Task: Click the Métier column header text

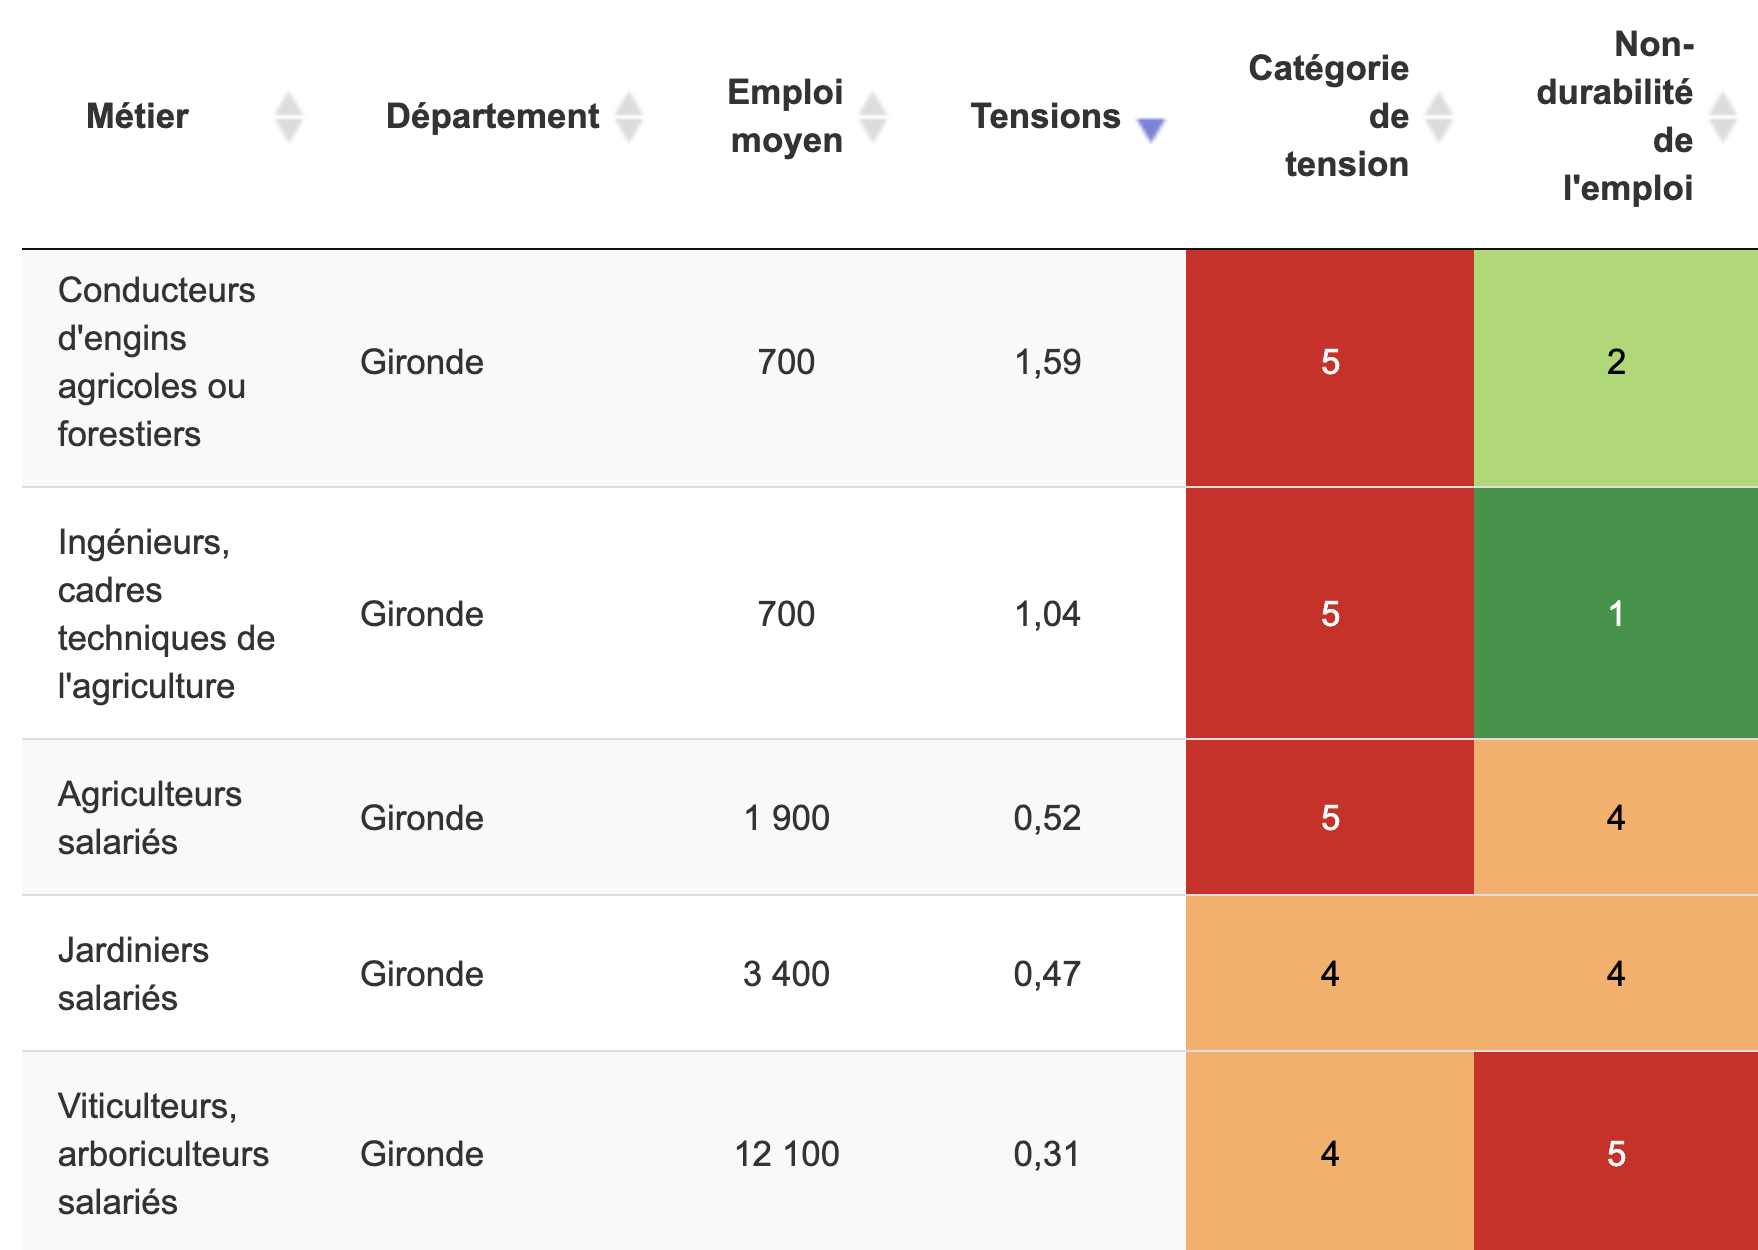Action: [x=137, y=117]
